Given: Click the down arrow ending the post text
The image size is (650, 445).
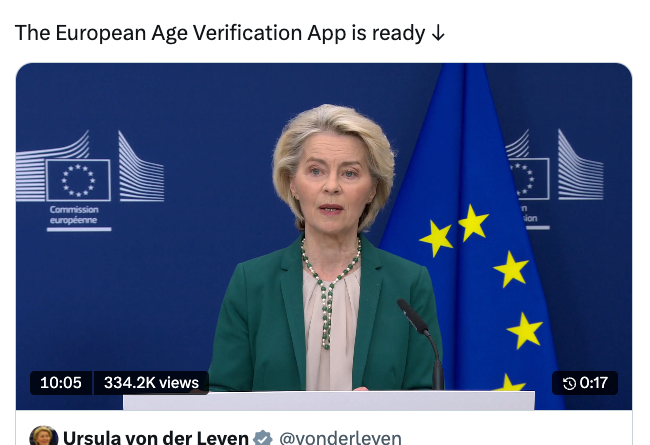Looking at the screenshot, I should coord(438,34).
